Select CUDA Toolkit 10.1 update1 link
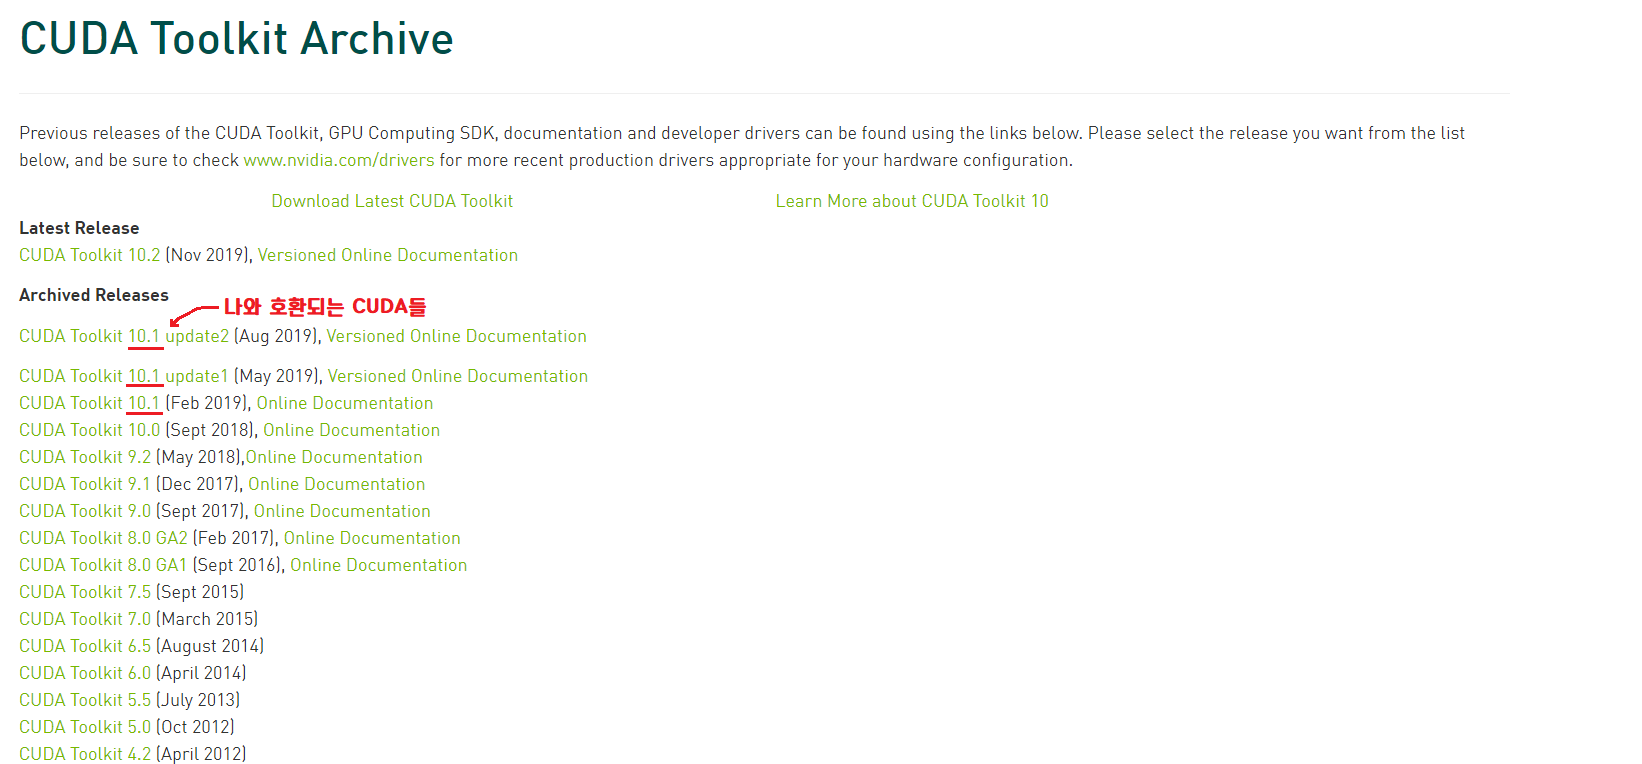Image resolution: width=1642 pixels, height=764 pixels. coord(124,376)
